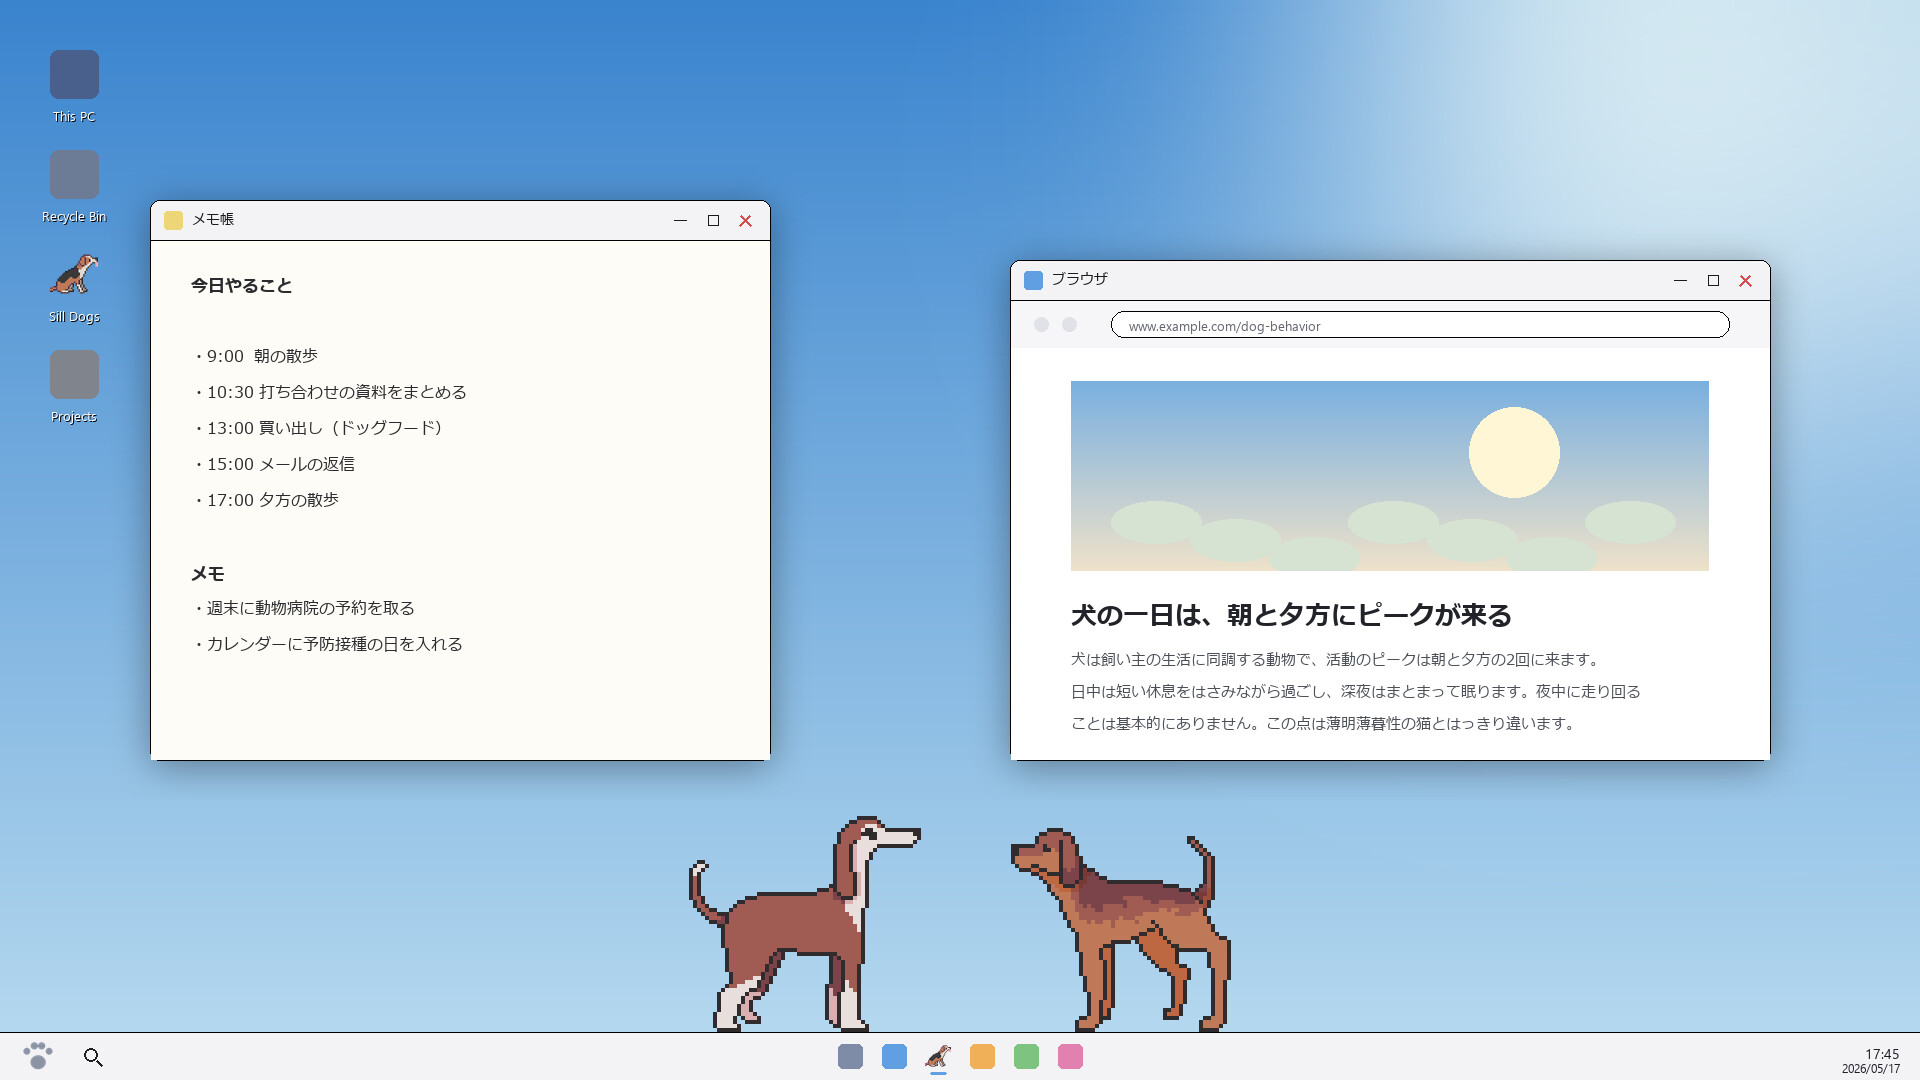Select the blue taskbar app icon

point(894,1057)
